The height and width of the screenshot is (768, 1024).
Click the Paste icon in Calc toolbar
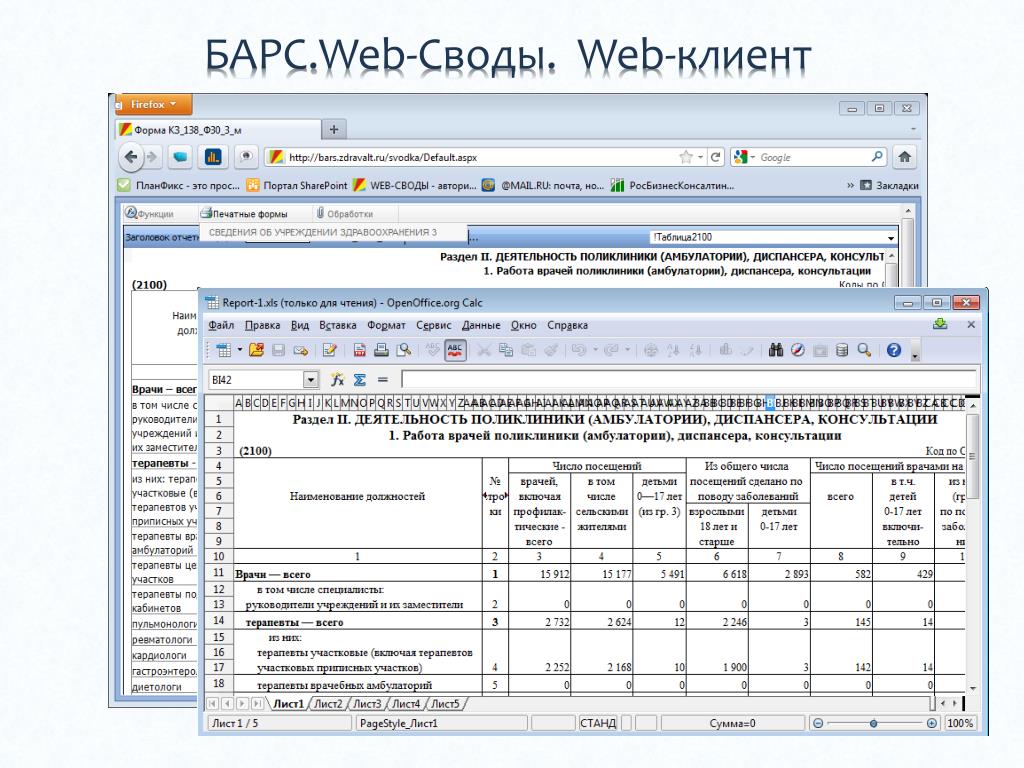pos(528,350)
